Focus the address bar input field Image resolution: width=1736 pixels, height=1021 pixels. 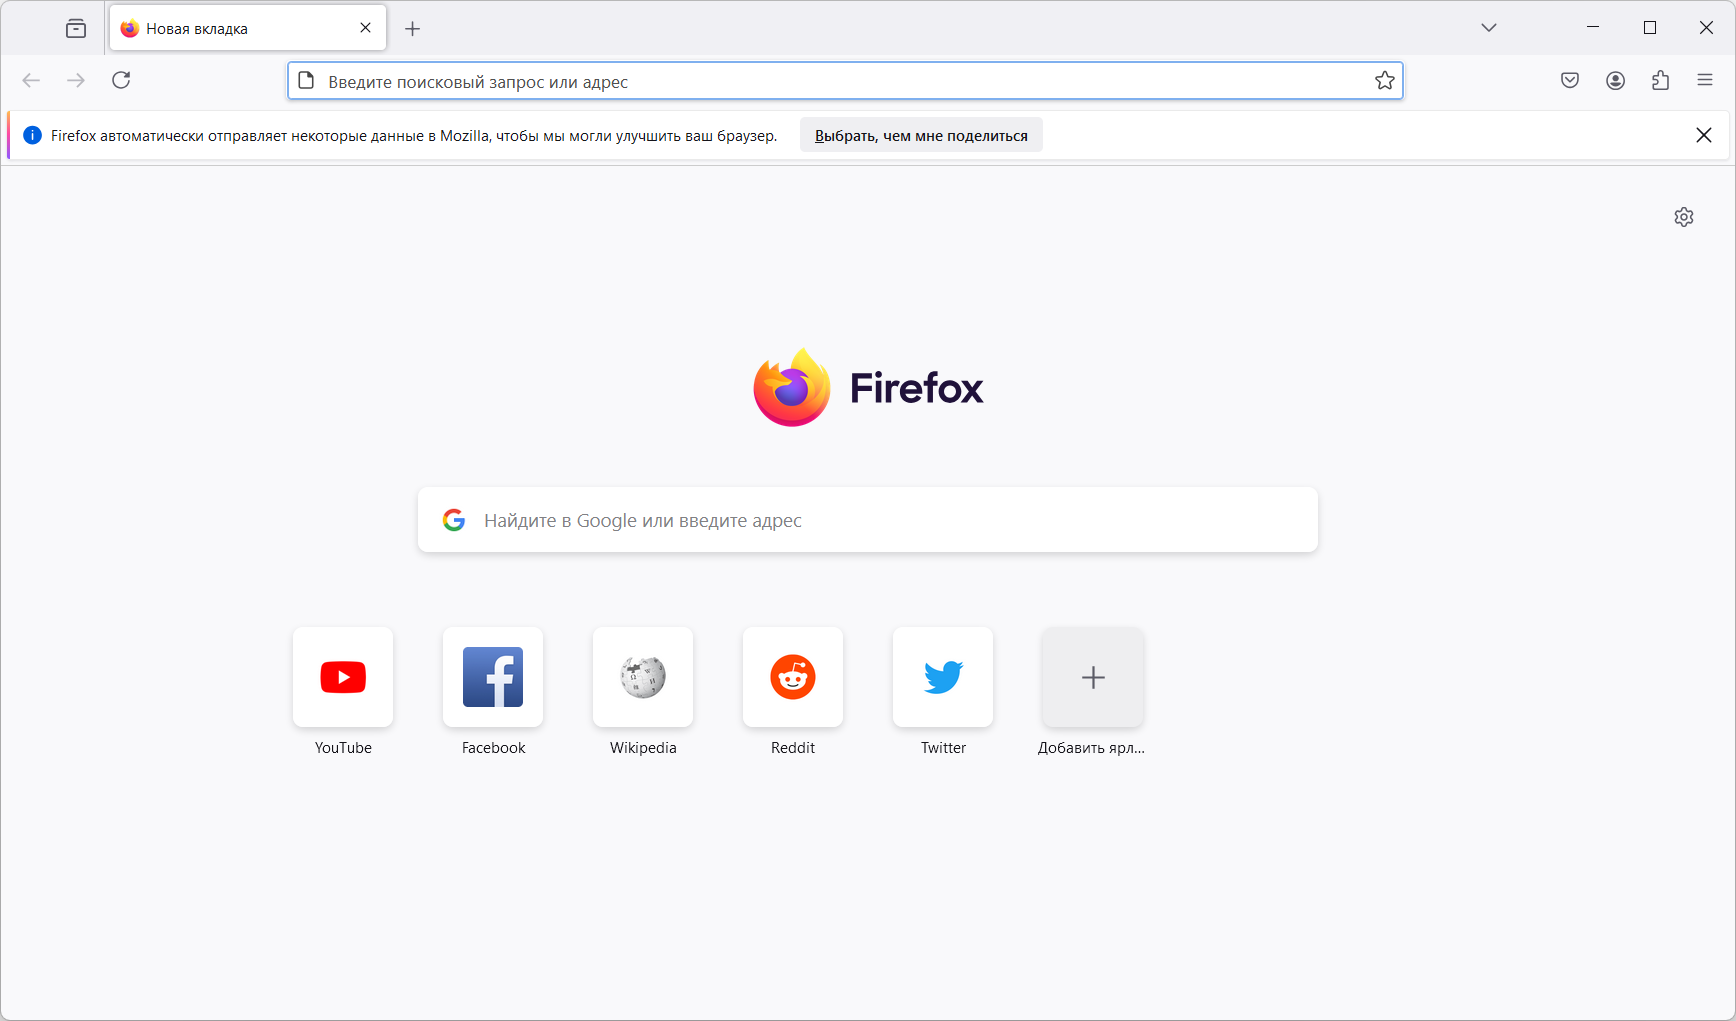point(840,82)
